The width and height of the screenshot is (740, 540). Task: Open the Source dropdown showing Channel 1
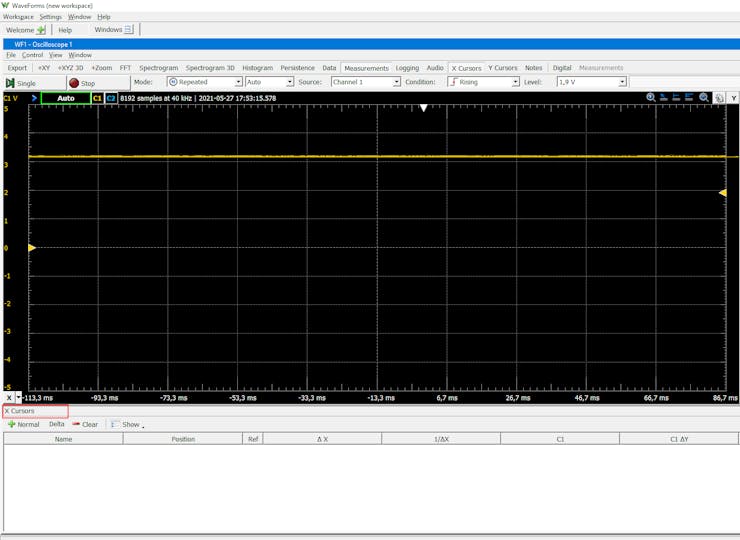click(365, 82)
